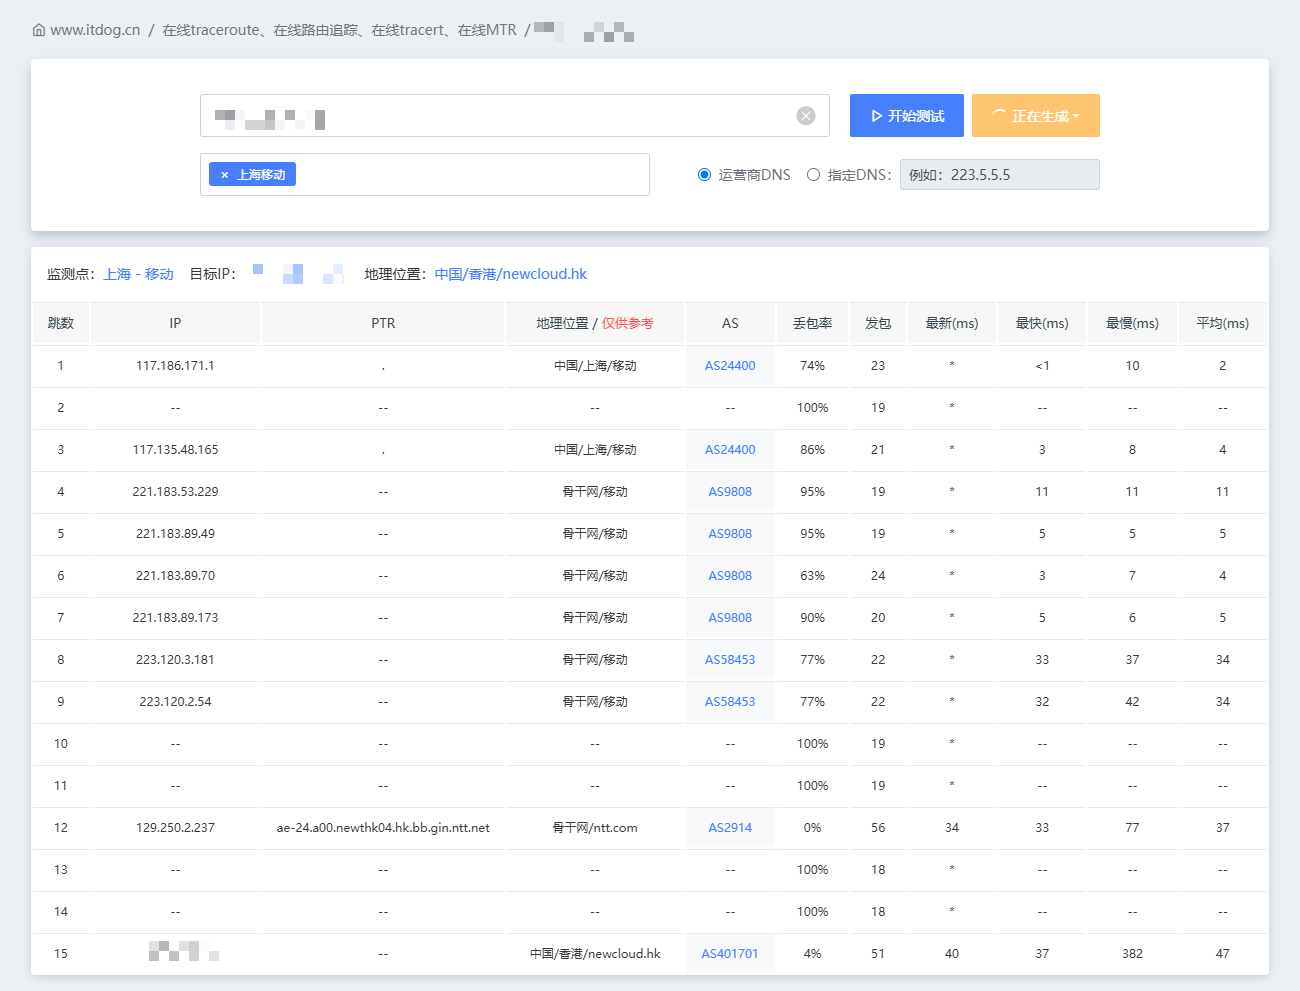The width and height of the screenshot is (1300, 991).
Task: Click the 骨干网/ntt.com location cell
Action: tap(595, 828)
